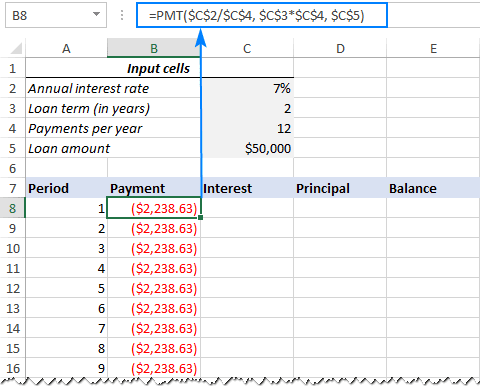The height and width of the screenshot is (386, 480).
Task: Select row 8 header
Action: (x=13, y=208)
